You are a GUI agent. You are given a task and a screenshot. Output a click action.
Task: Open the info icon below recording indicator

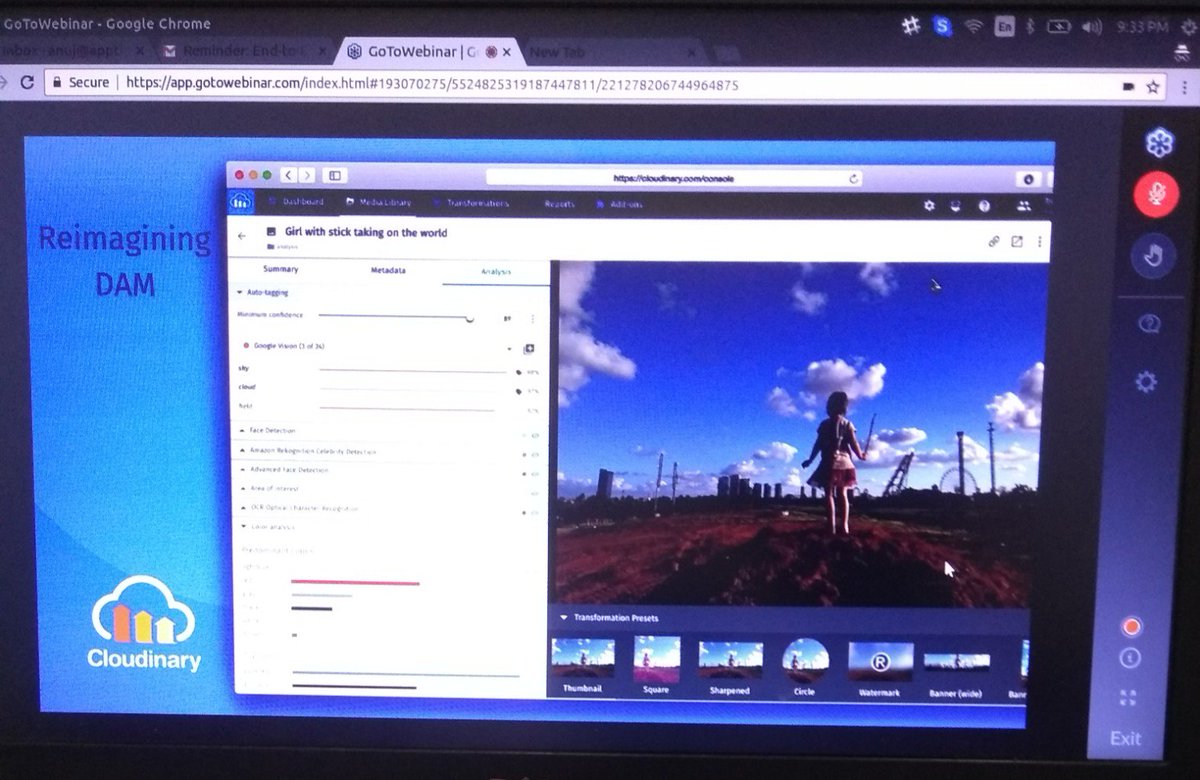[x=1129, y=658]
